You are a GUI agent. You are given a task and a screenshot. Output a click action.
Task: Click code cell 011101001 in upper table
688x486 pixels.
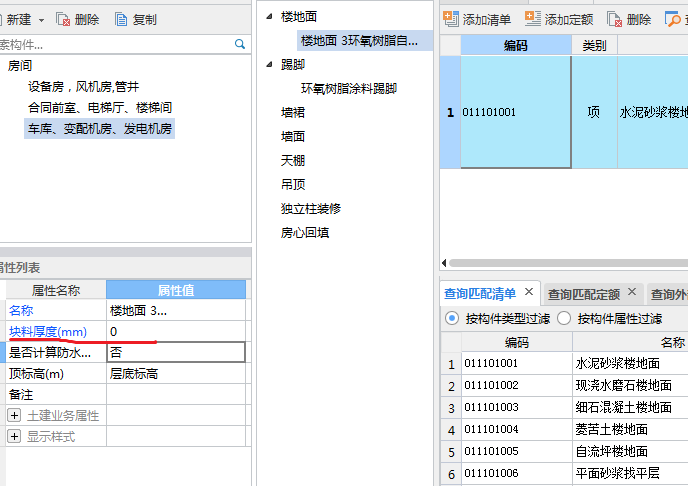[x=516, y=112]
